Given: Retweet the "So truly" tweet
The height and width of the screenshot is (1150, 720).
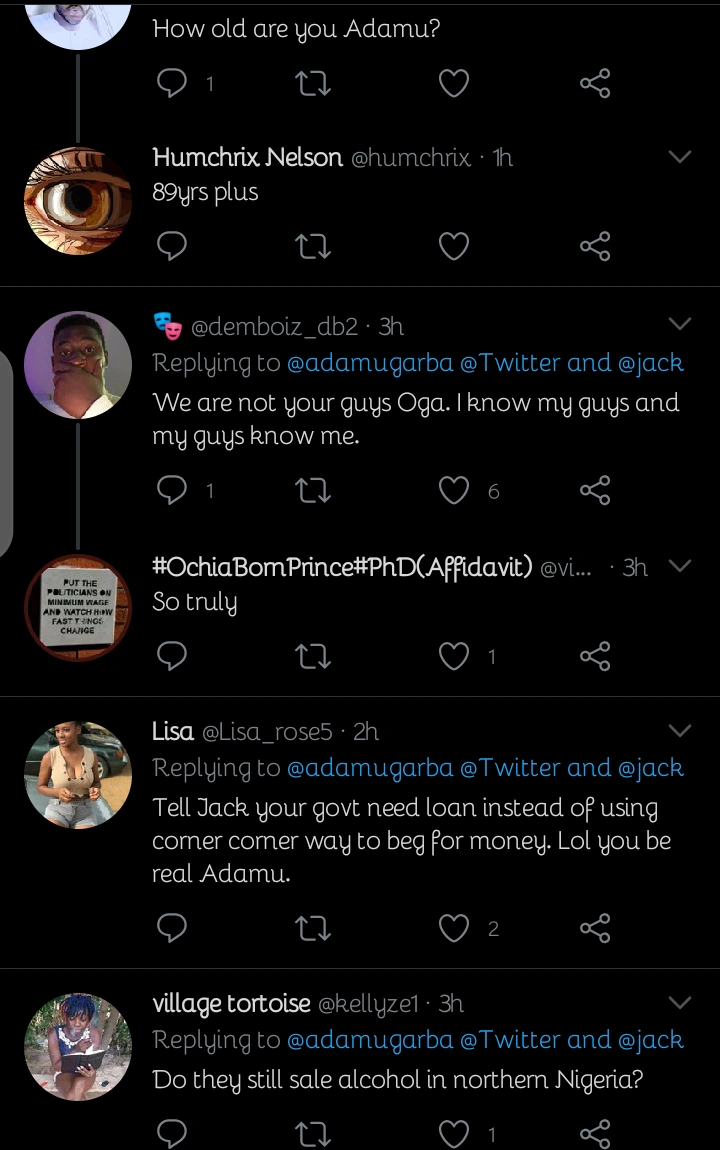Looking at the screenshot, I should pos(314,656).
